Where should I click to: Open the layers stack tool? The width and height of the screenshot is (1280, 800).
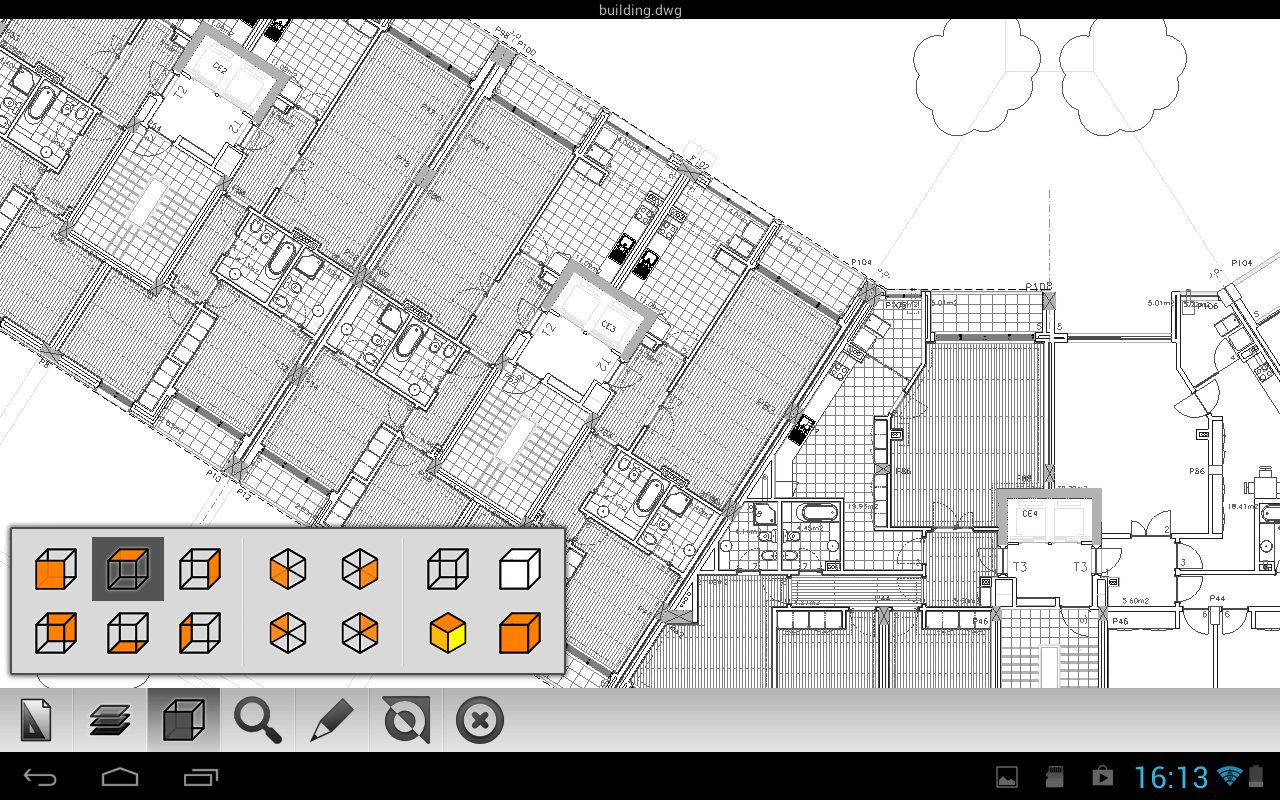click(110, 720)
